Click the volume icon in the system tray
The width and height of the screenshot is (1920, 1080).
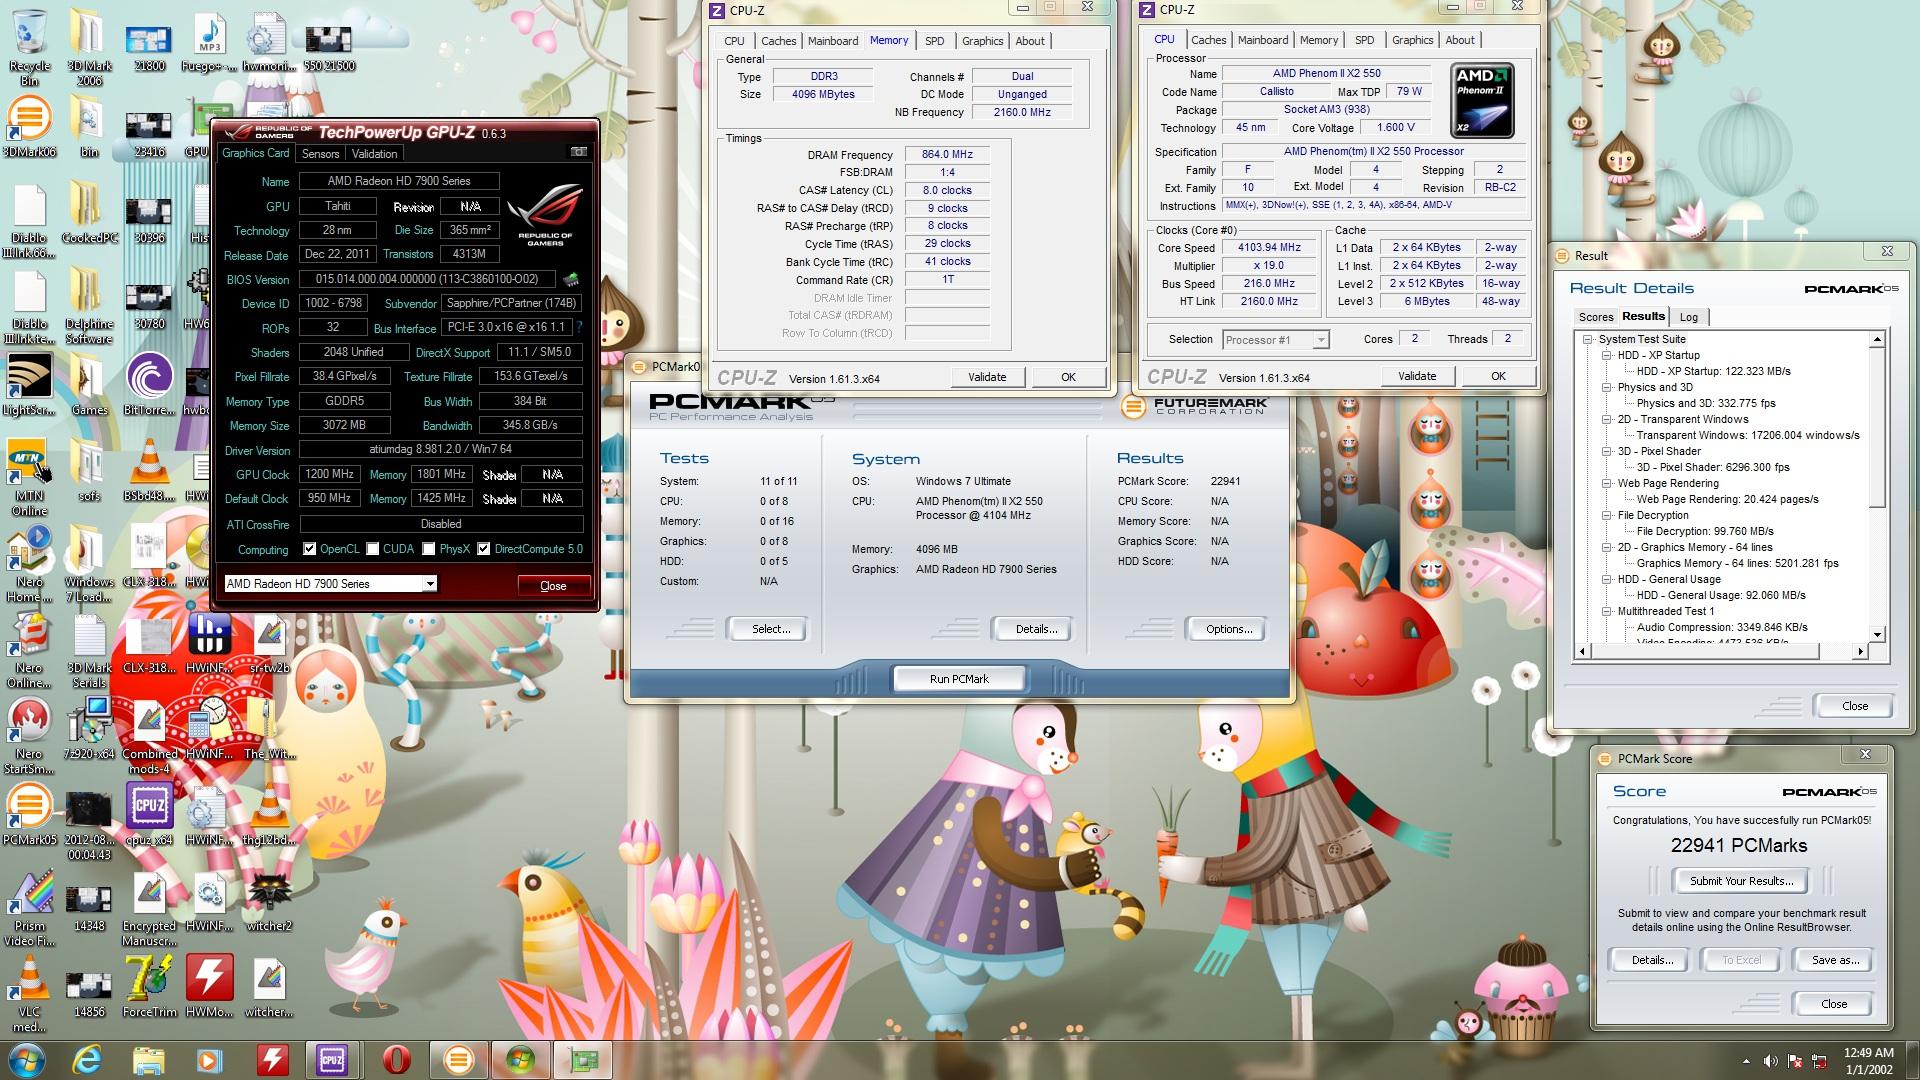[x=1771, y=1061]
